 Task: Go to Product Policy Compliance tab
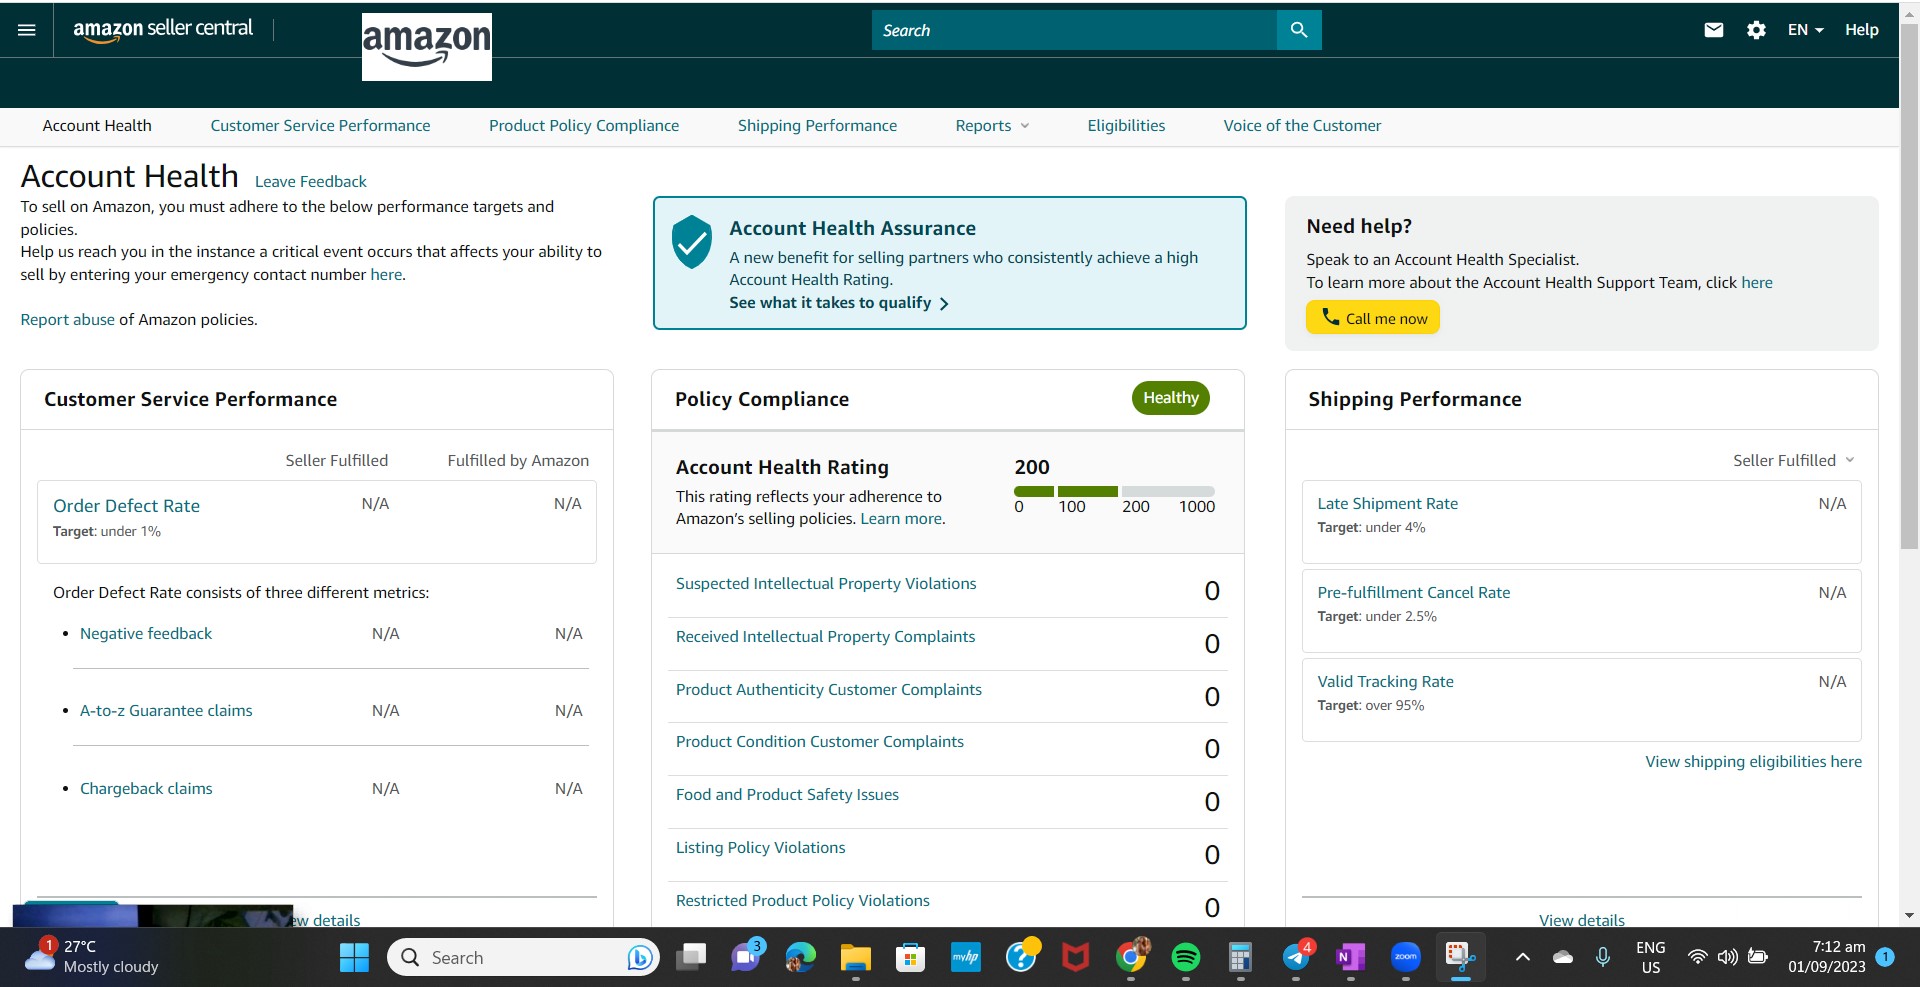584,126
